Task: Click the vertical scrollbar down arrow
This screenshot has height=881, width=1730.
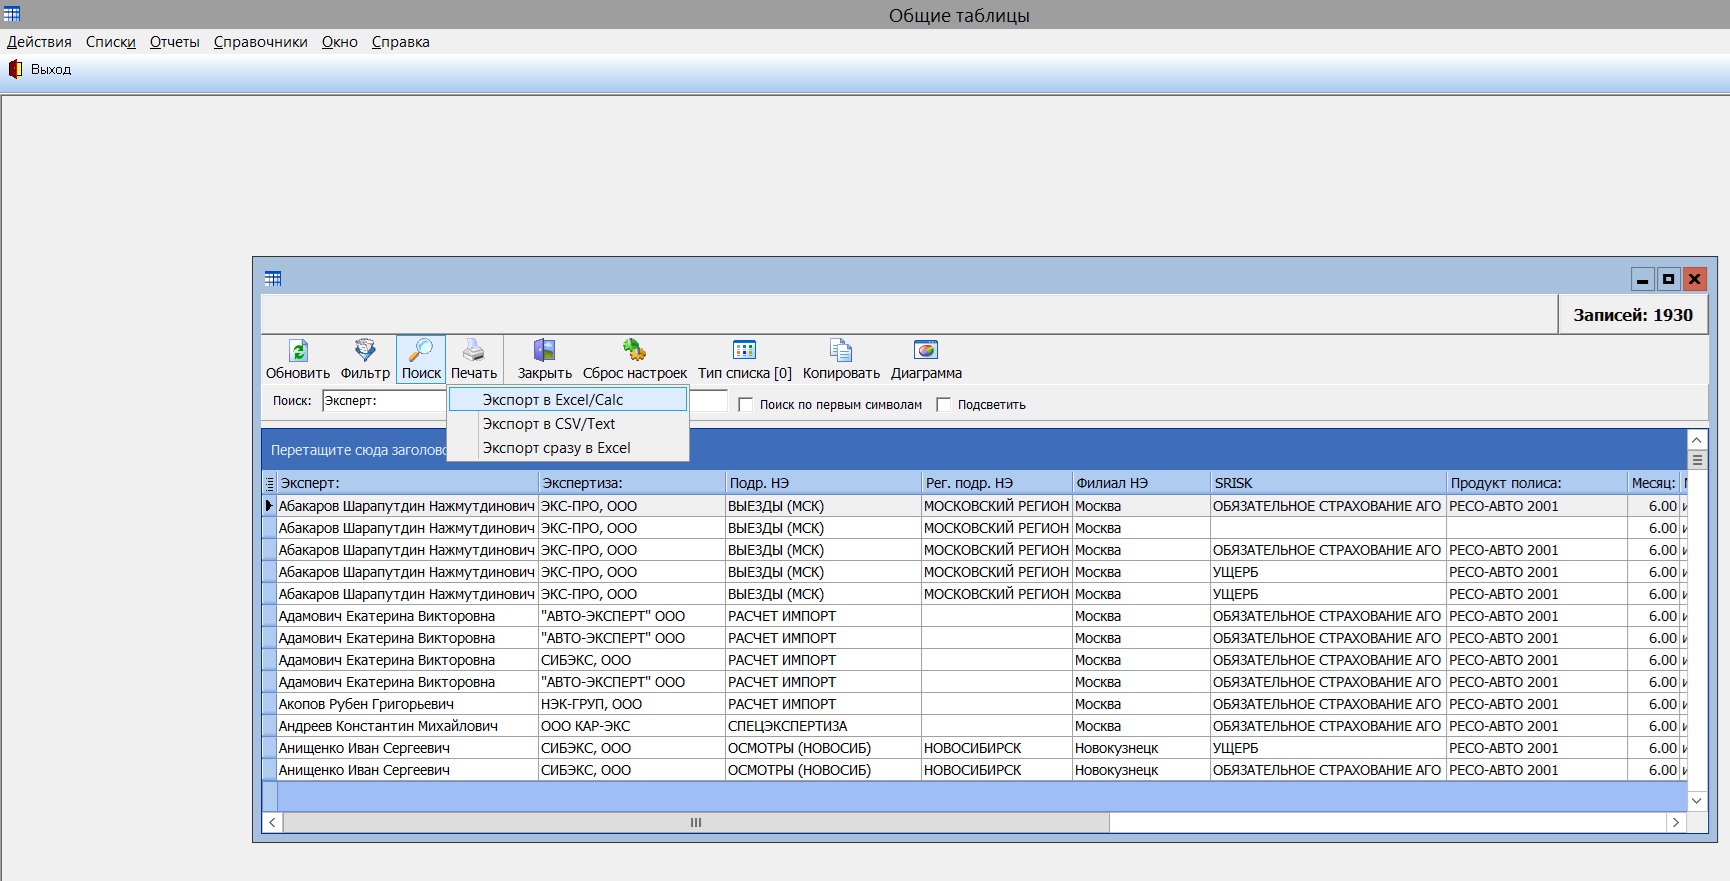Action: point(1697,801)
